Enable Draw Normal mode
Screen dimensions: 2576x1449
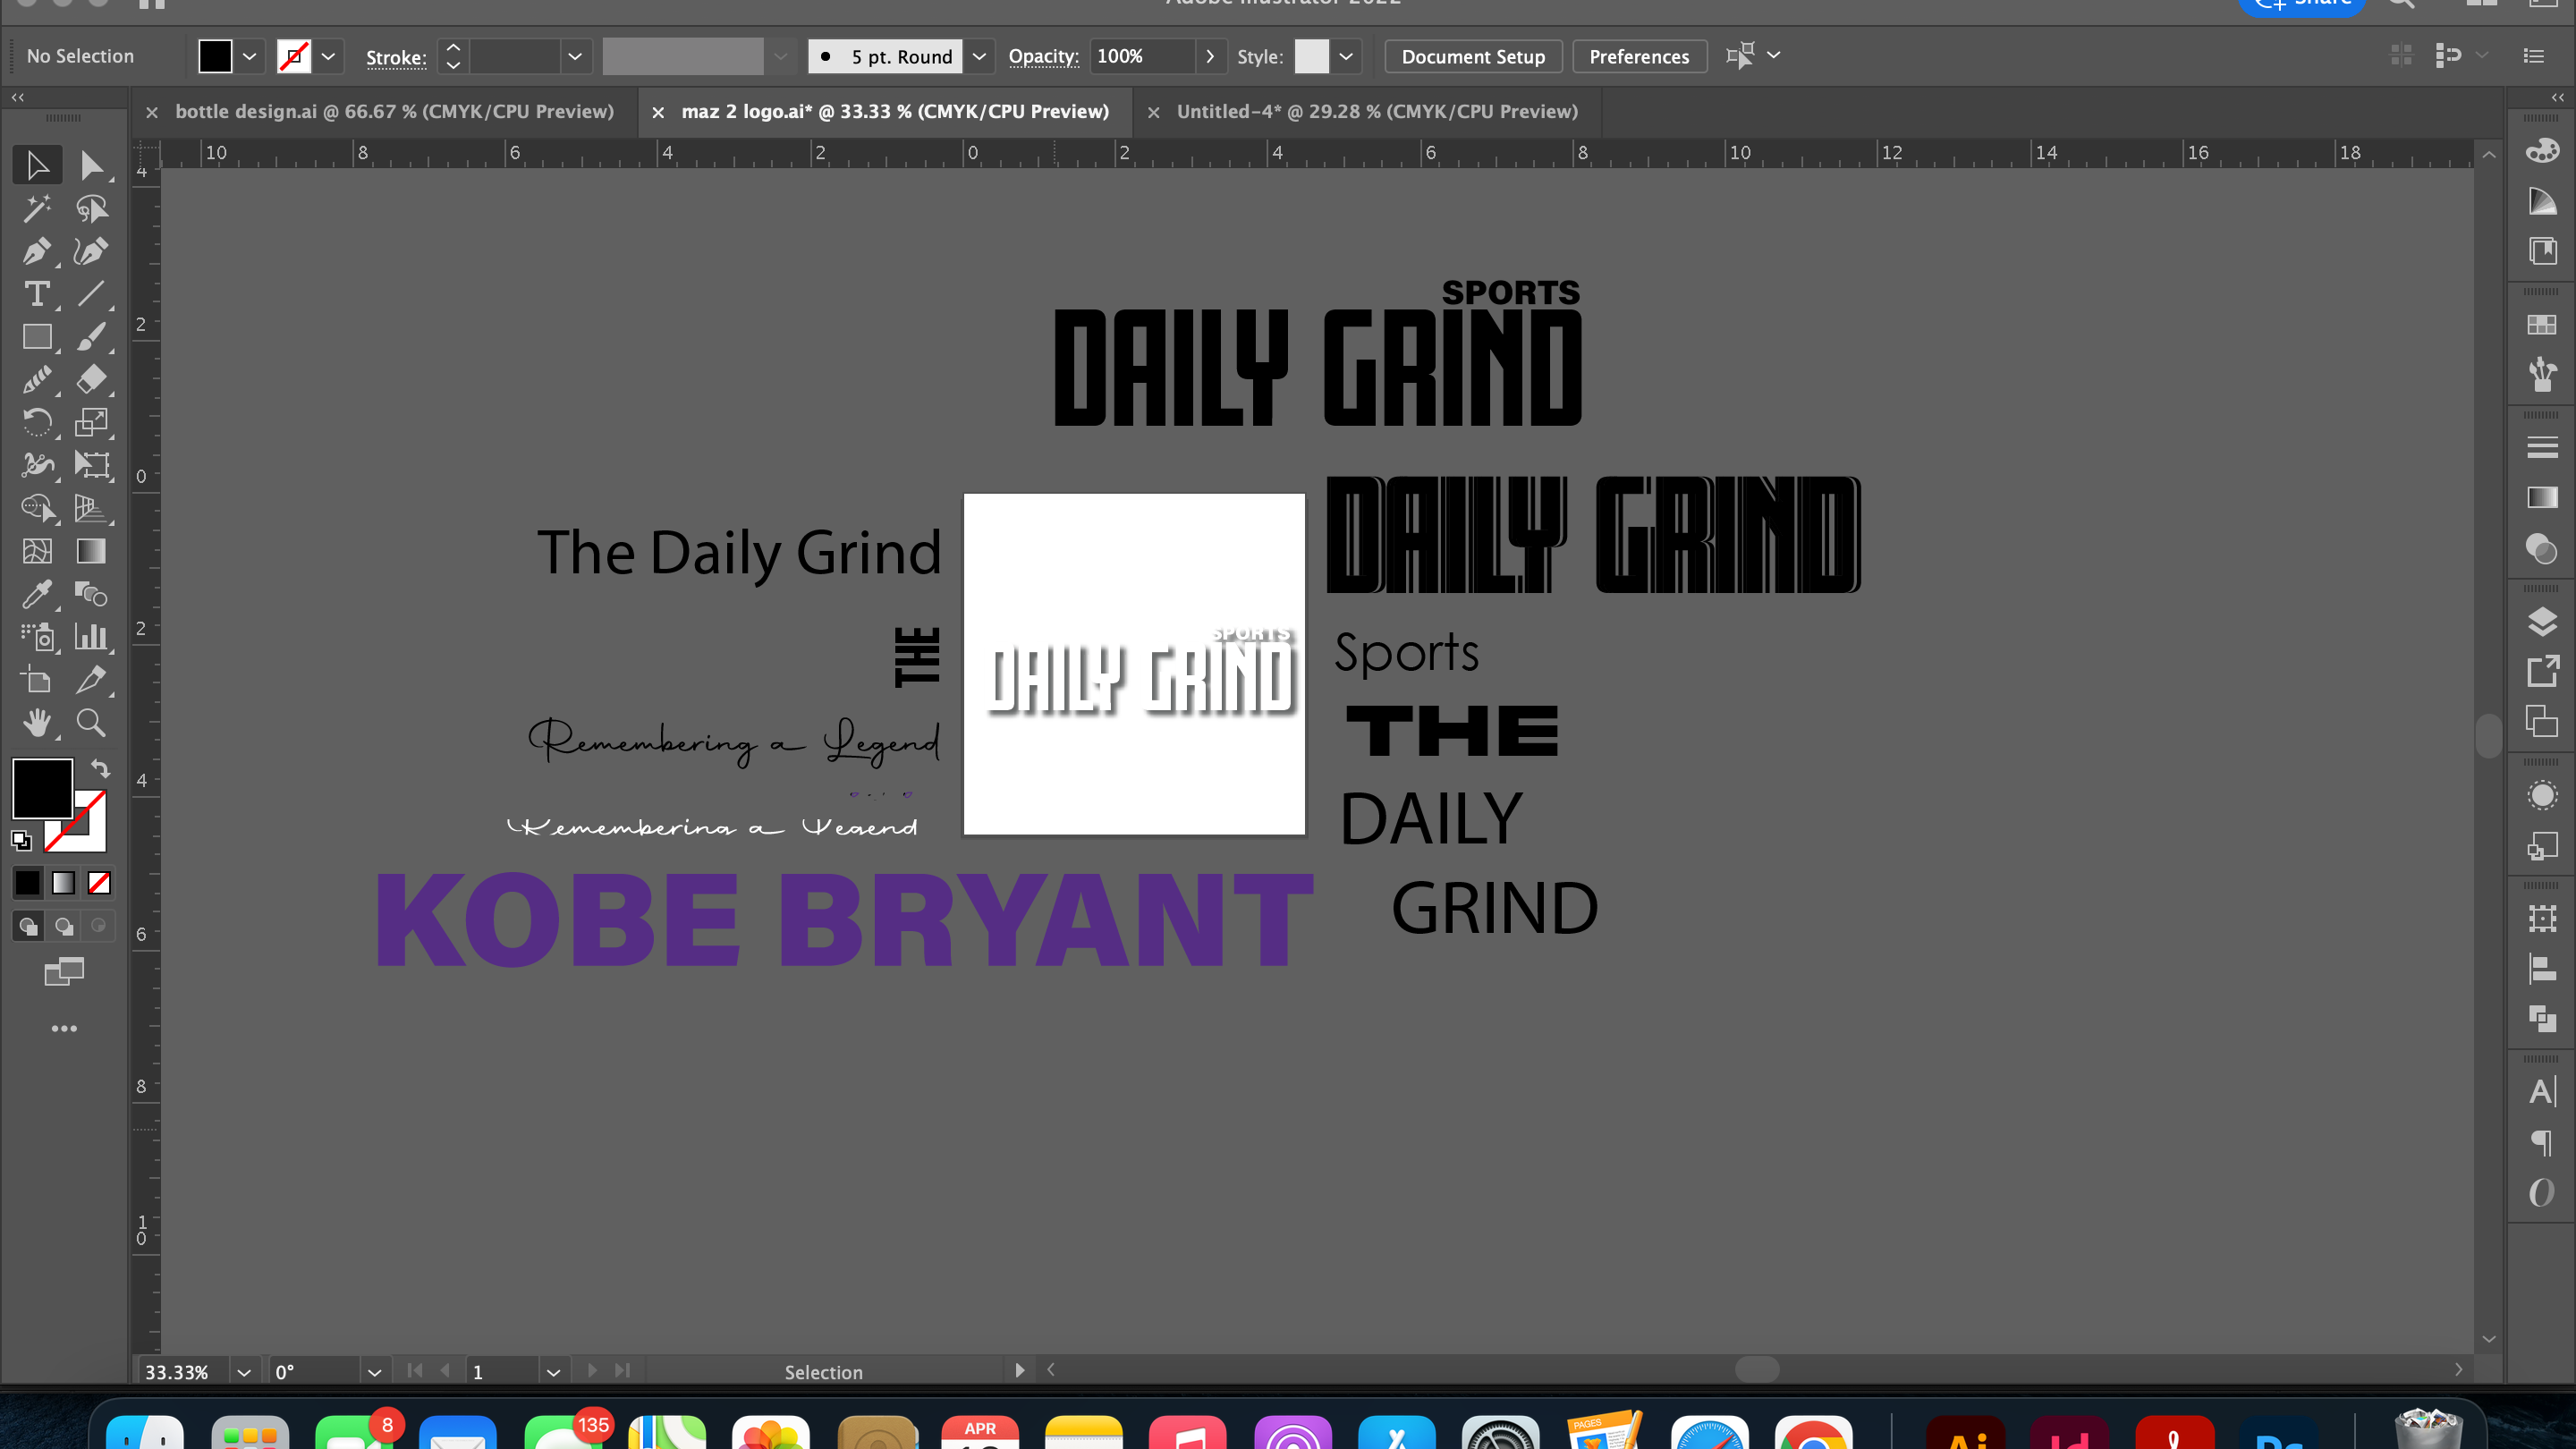[28, 926]
